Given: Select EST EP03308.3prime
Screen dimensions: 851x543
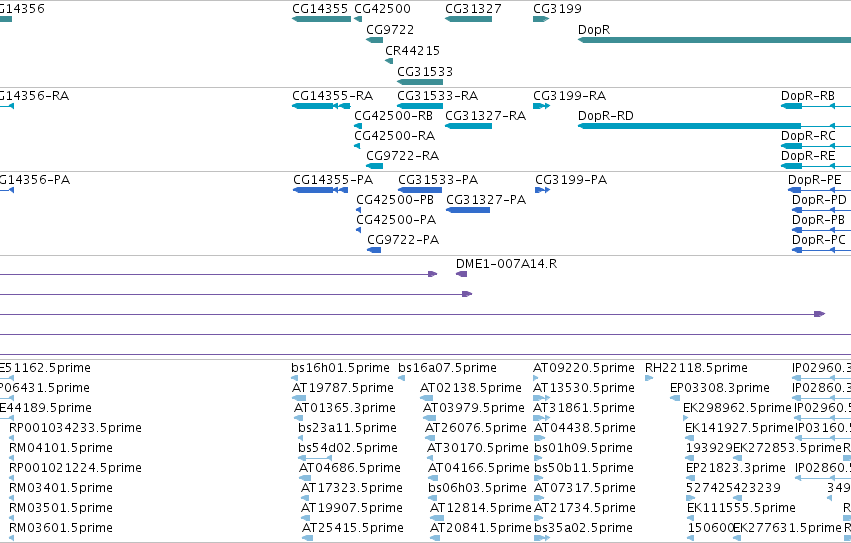Looking at the screenshot, I should (675, 398).
